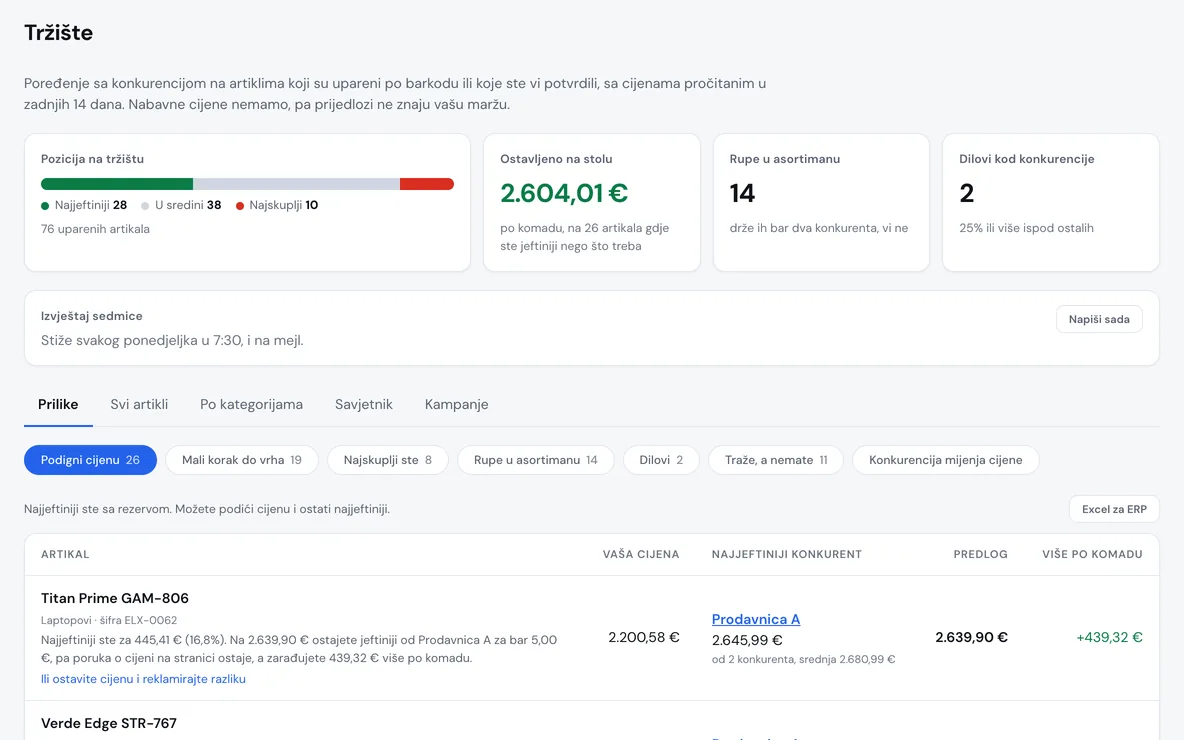Screen dimensions: 1184x740
Task: Select Konkurencija mijenja cijene filter
Action: [945, 460]
